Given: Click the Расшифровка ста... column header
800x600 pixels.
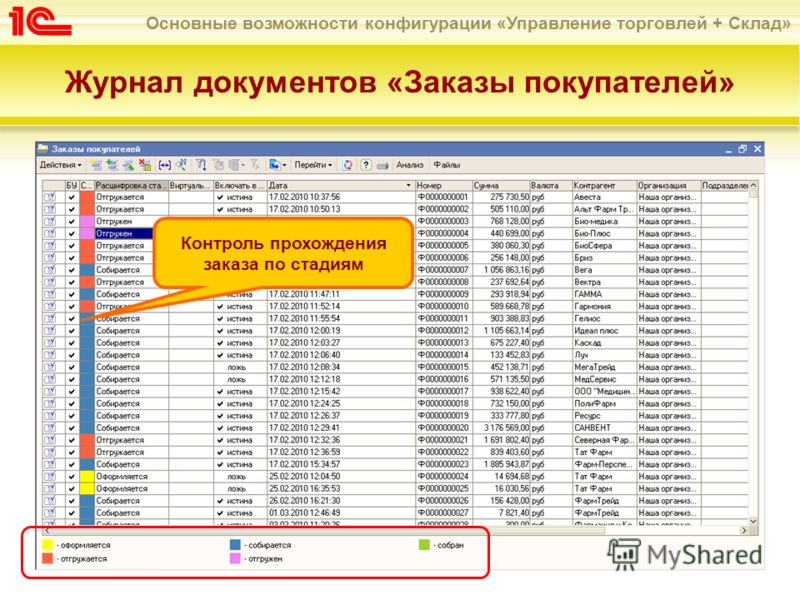Looking at the screenshot, I should coord(131,185).
